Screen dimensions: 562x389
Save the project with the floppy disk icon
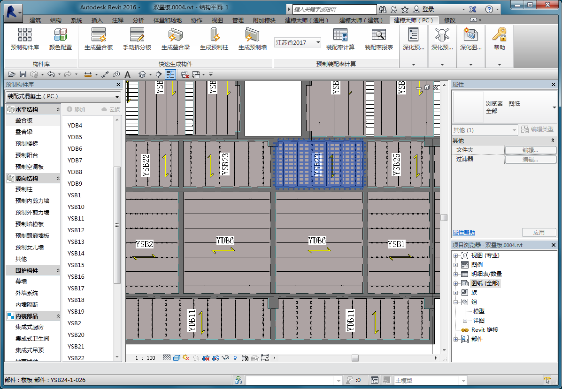click(23, 75)
